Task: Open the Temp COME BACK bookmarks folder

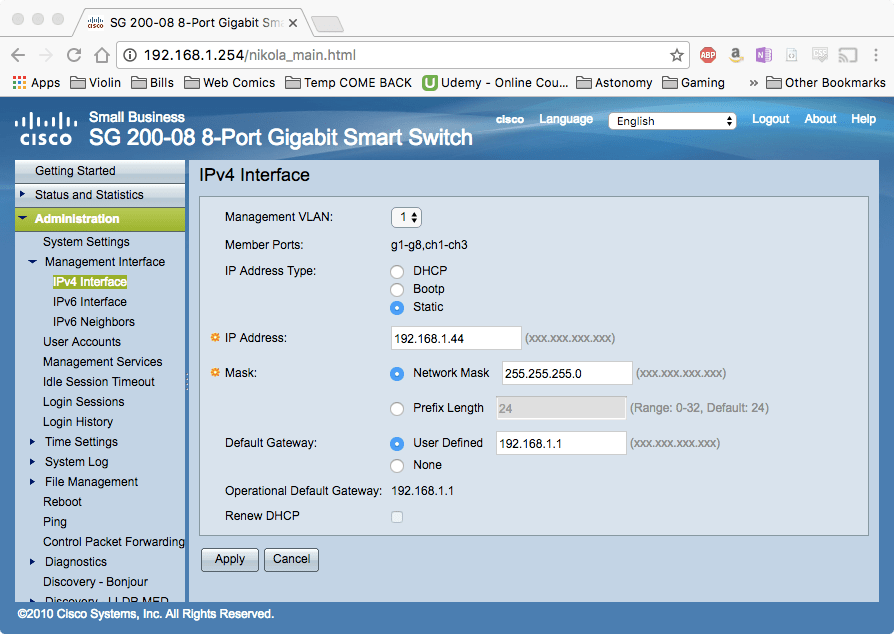Action: [348, 83]
